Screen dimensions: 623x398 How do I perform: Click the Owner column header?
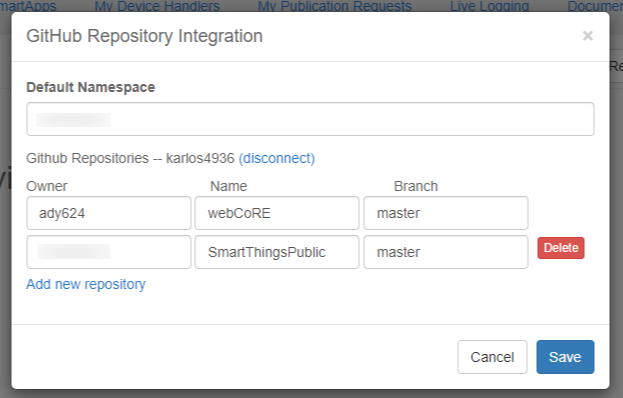(47, 186)
